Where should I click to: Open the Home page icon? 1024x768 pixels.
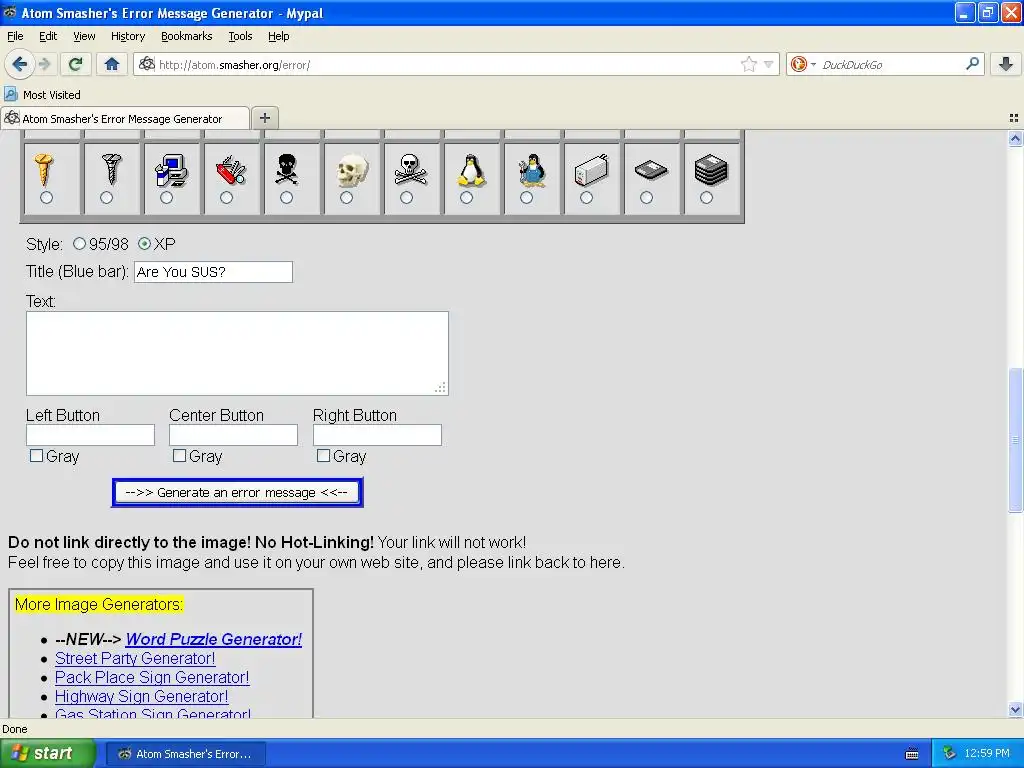[x=112, y=64]
